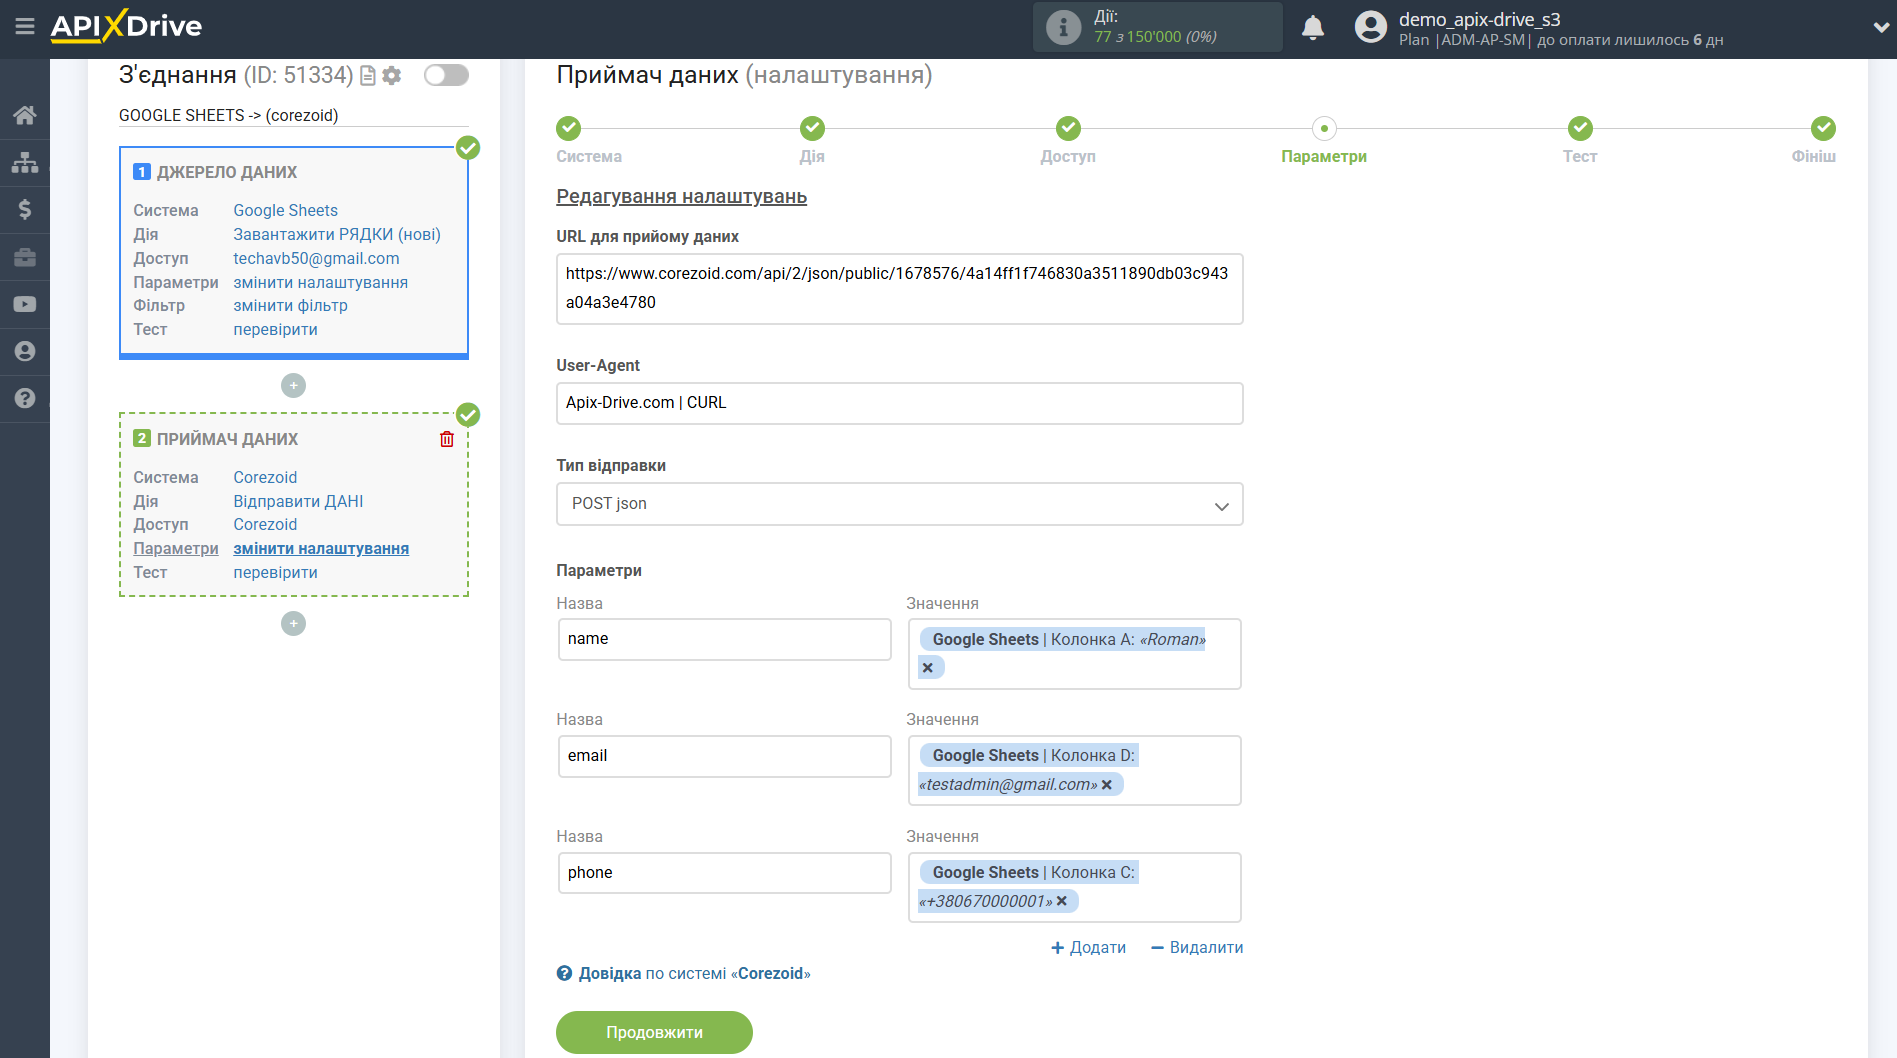Click the phone value box
This screenshot has height=1058, width=1897.
[x=1074, y=887]
